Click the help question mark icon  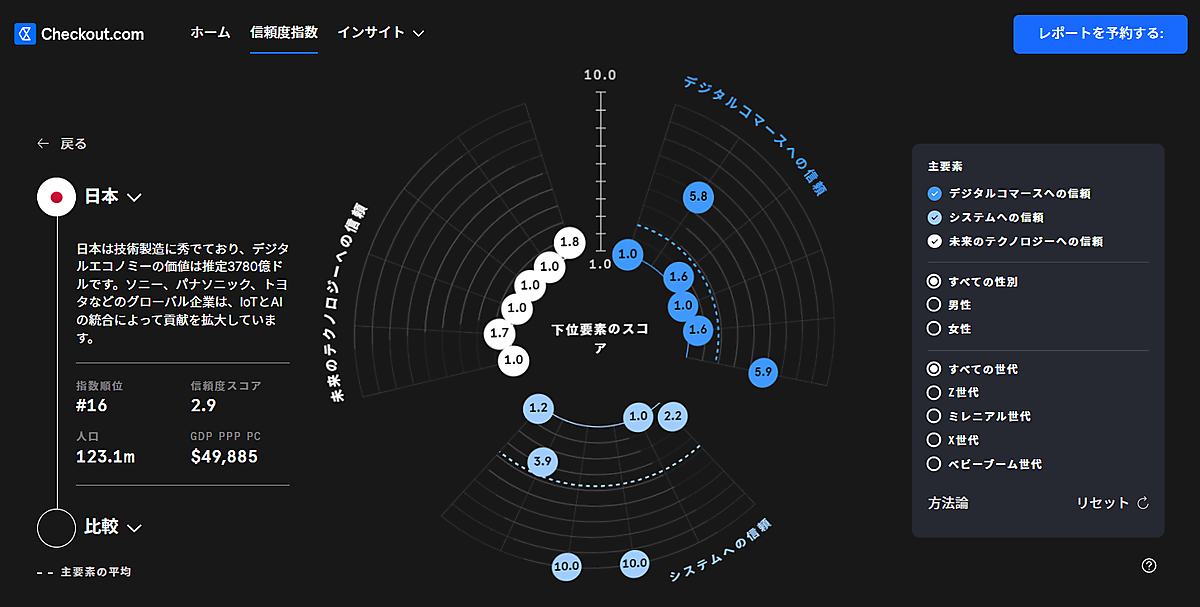[1149, 566]
